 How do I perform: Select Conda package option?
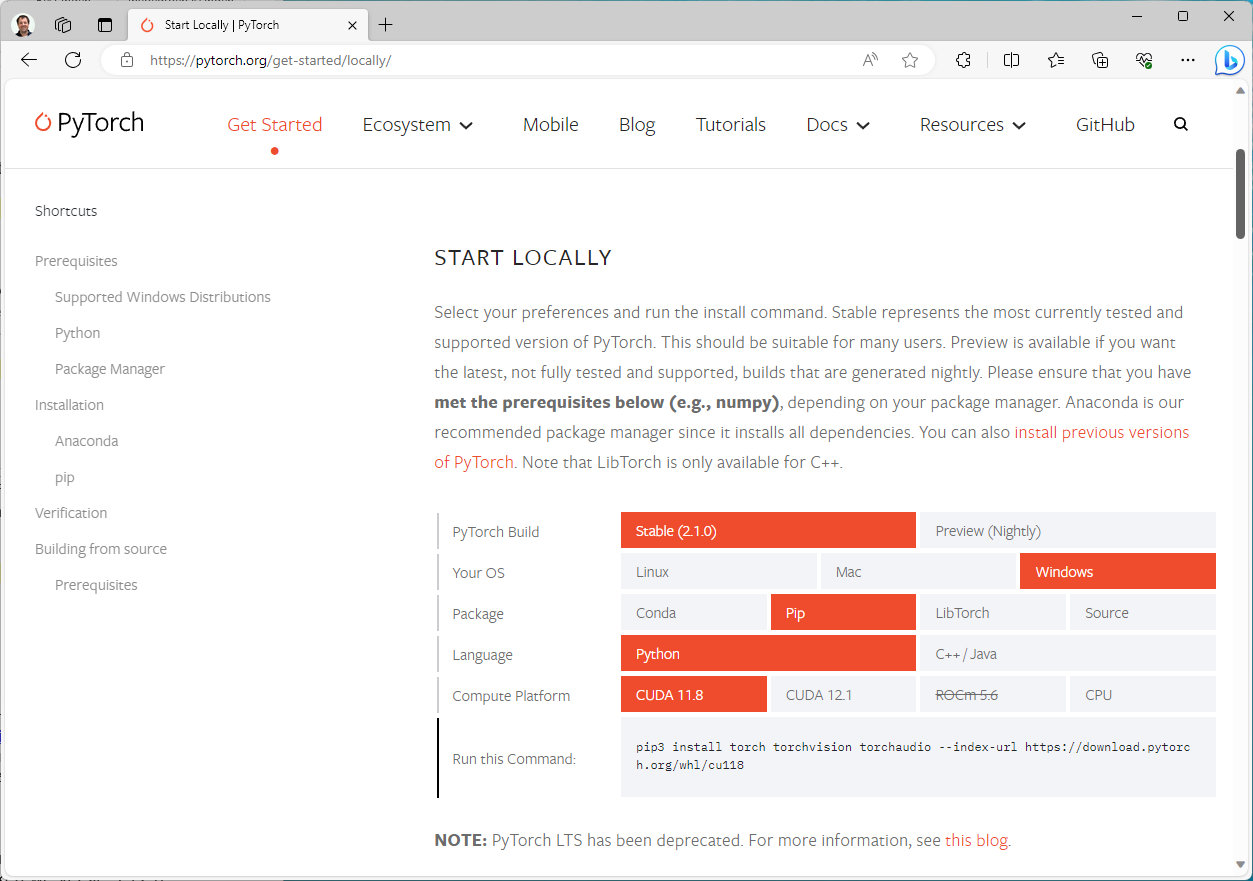[x=693, y=613]
